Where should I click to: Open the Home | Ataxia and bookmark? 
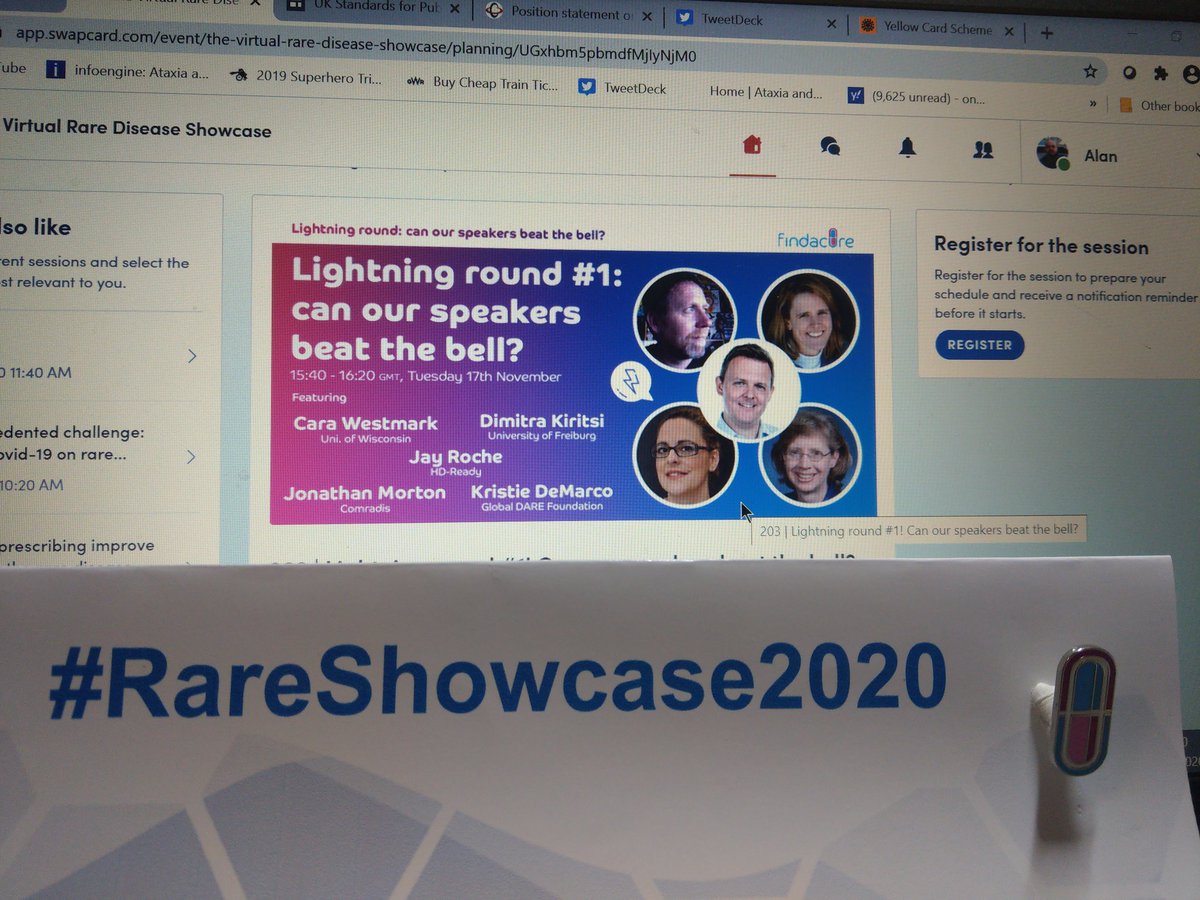coord(766,92)
